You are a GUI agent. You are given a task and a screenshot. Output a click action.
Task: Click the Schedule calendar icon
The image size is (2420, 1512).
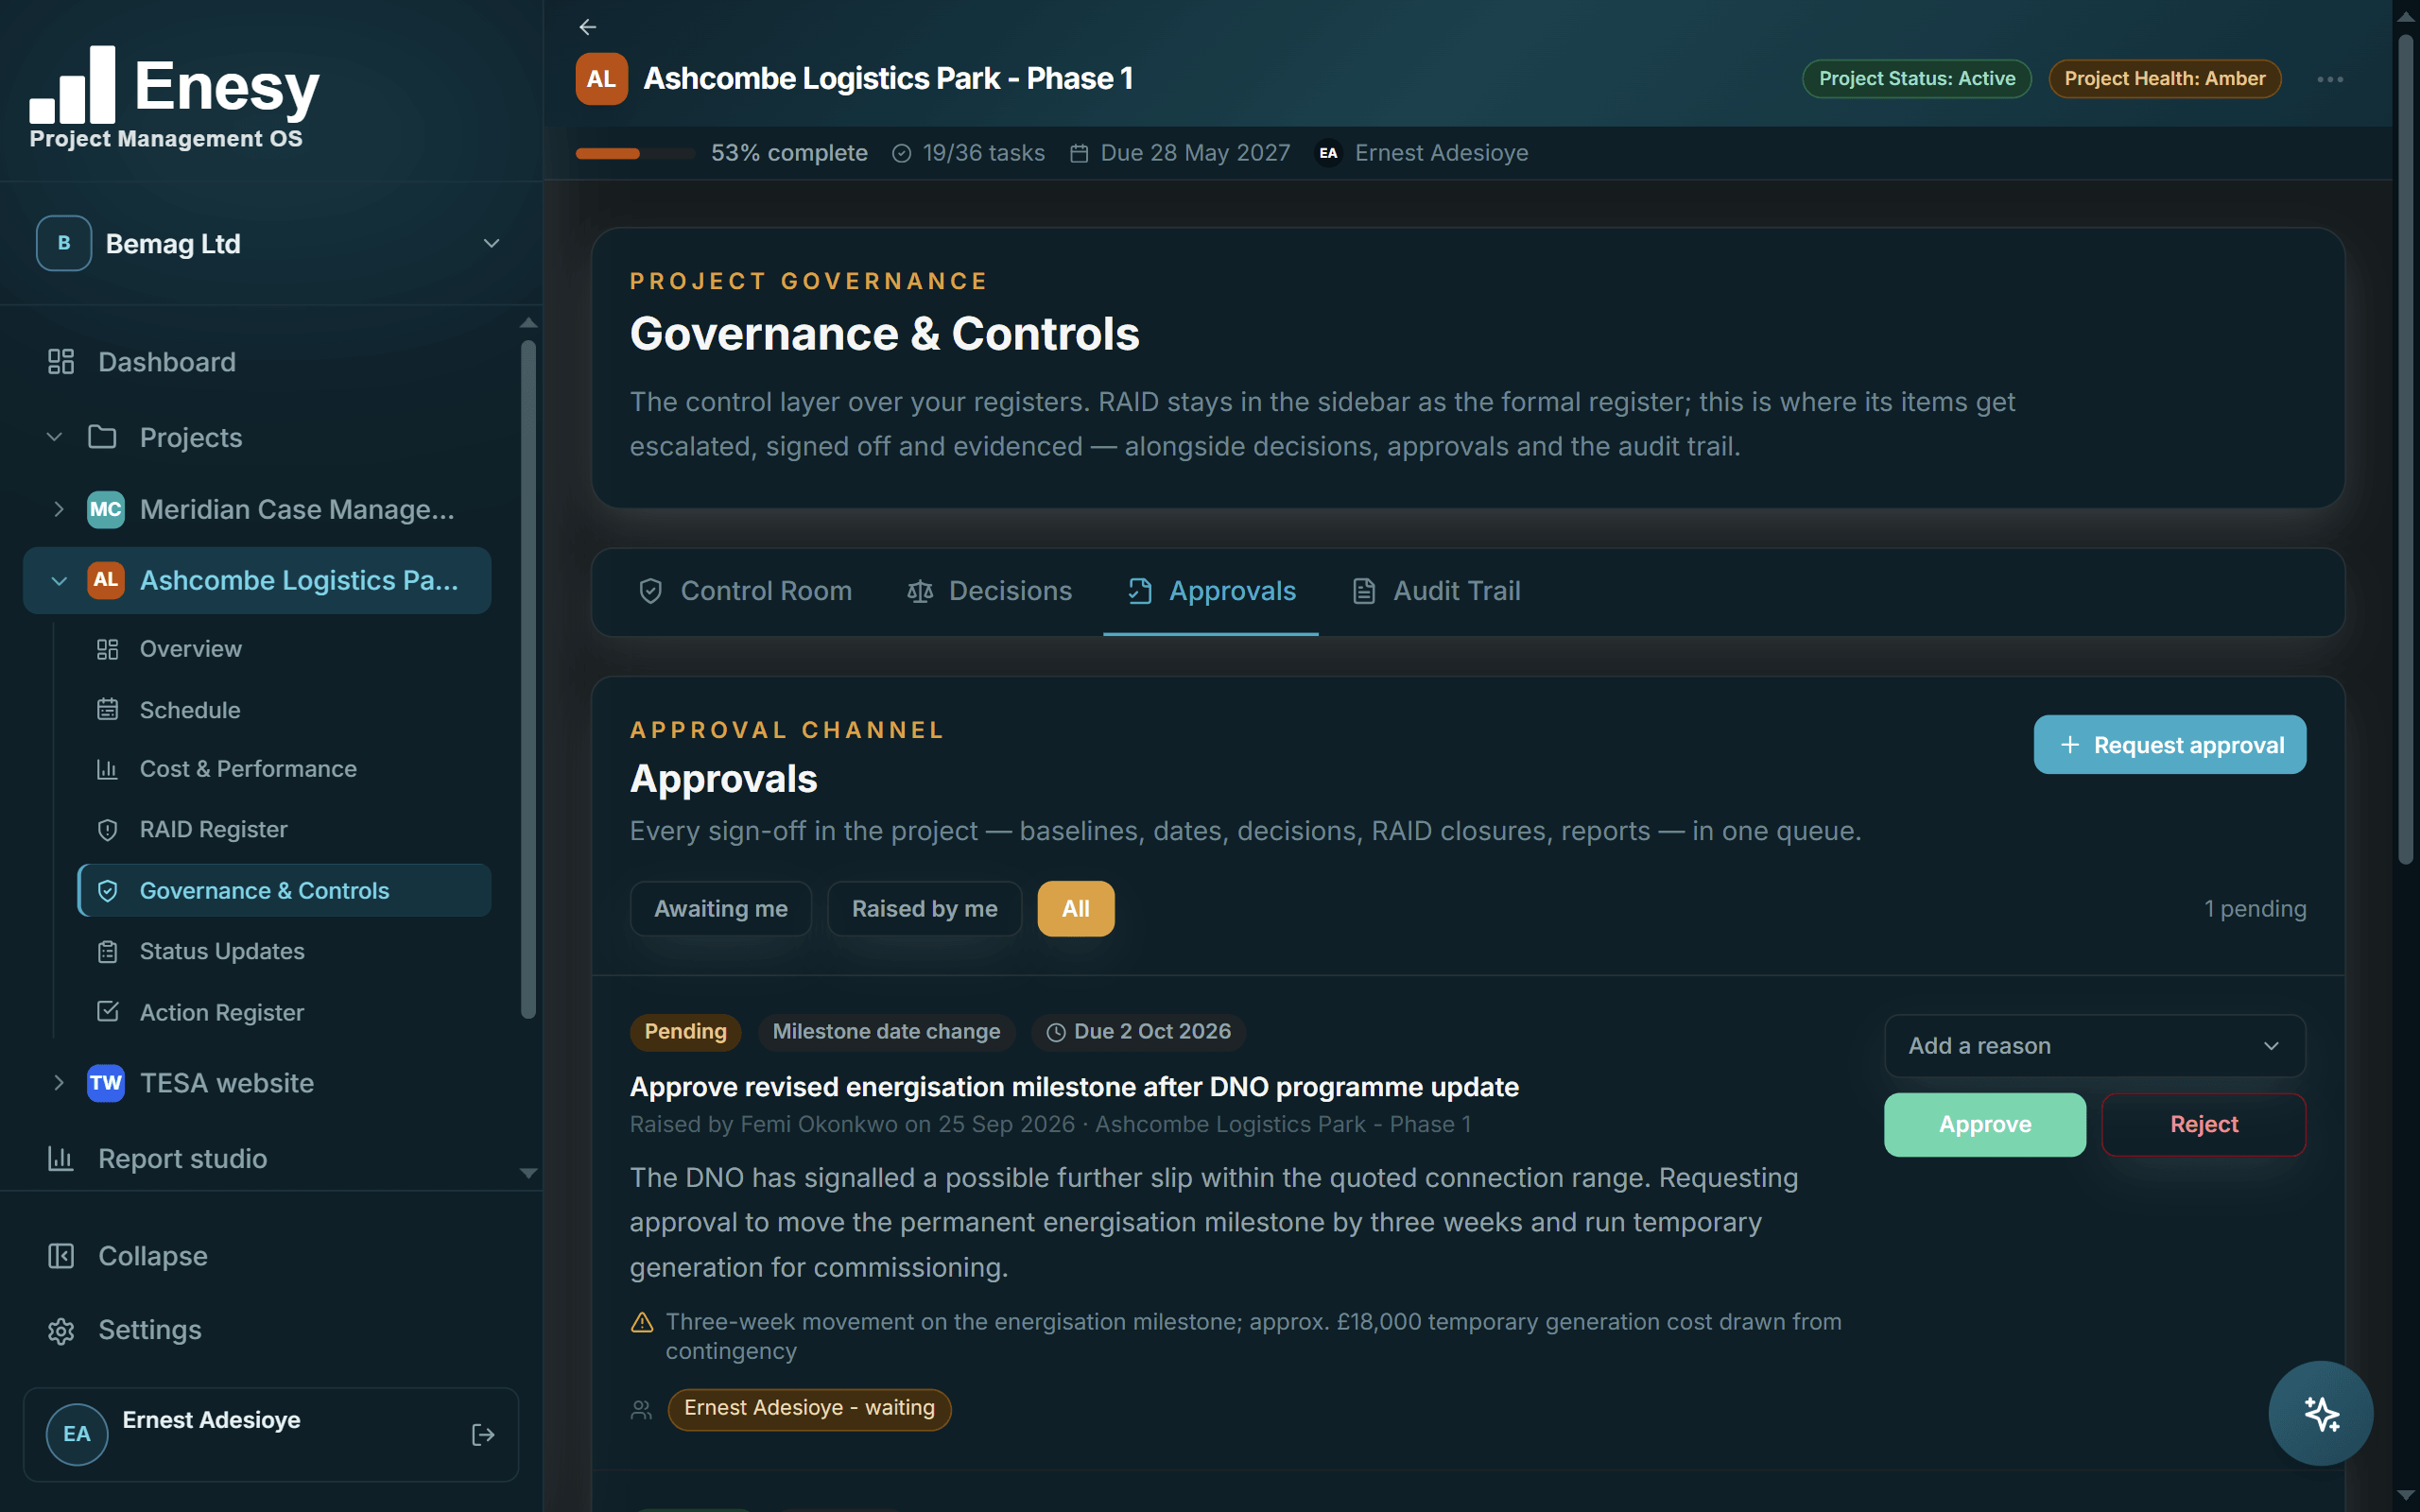pyautogui.click(x=108, y=710)
